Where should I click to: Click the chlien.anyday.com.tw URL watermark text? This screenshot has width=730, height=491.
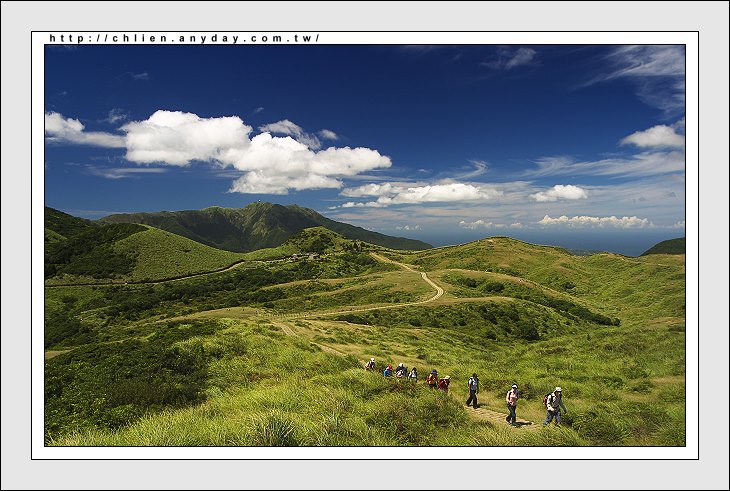point(184,38)
